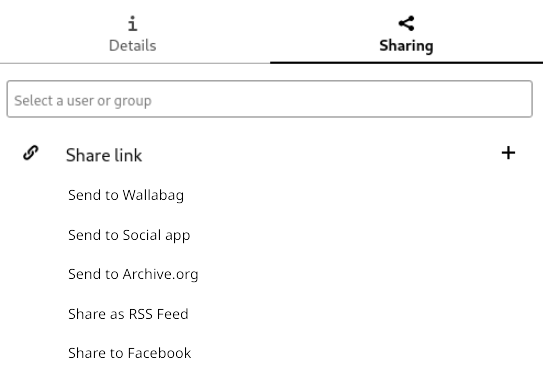The width and height of the screenshot is (543, 374).
Task: Click the RSS Feed text entry
Action: [x=158, y=314]
